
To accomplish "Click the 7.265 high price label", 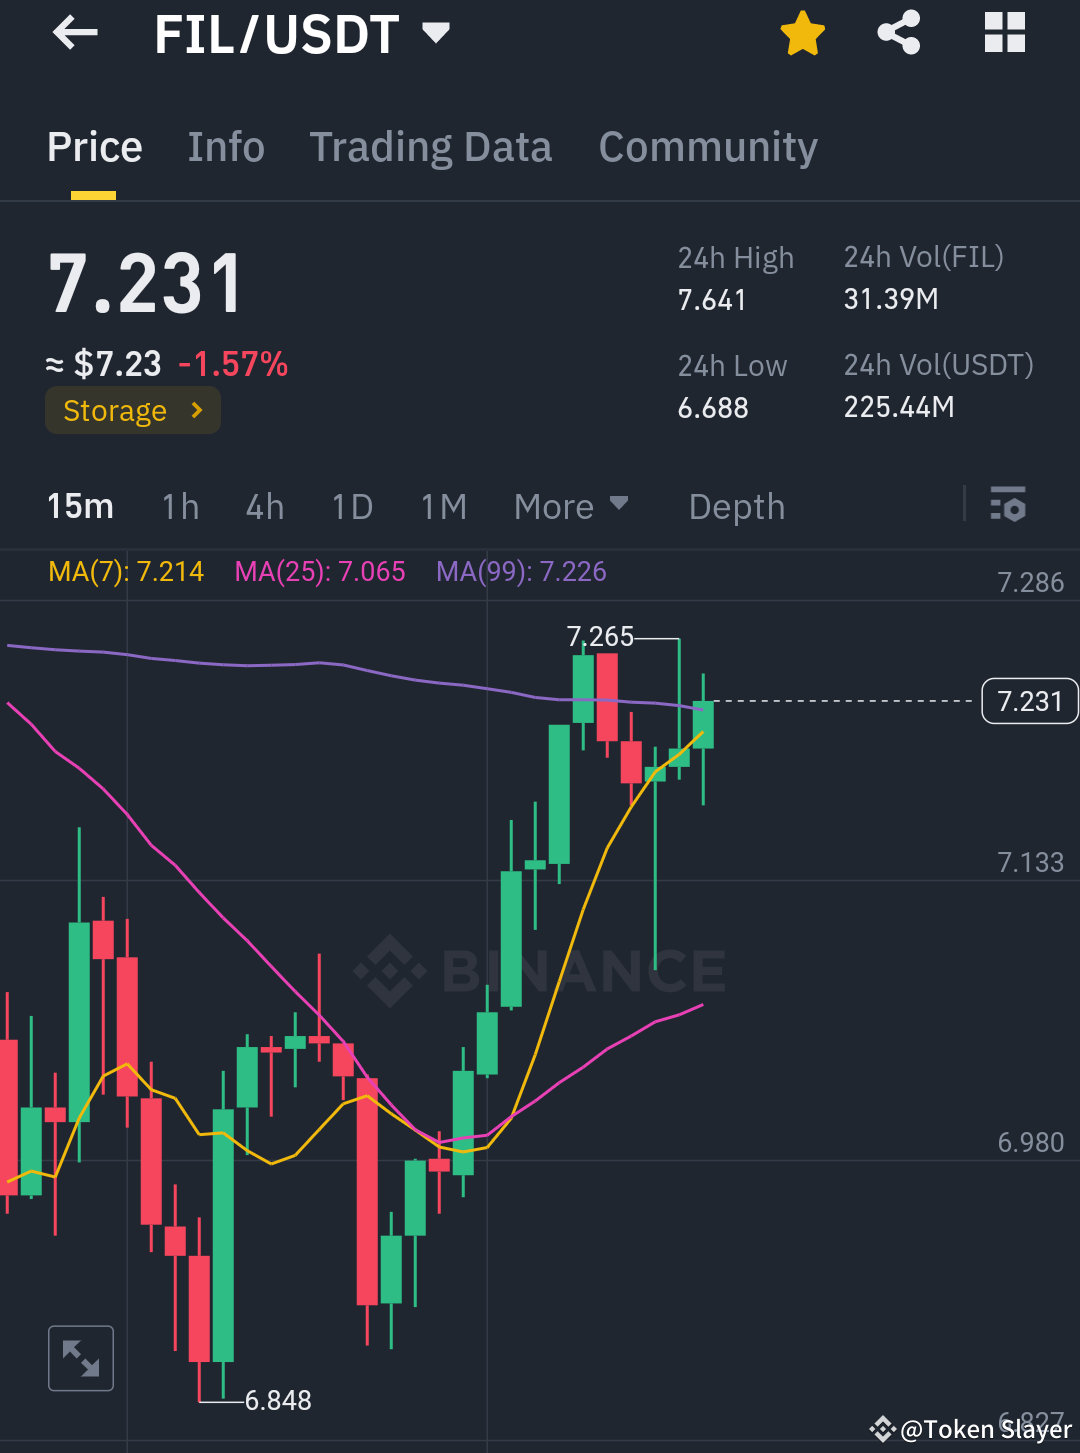I will [x=599, y=637].
